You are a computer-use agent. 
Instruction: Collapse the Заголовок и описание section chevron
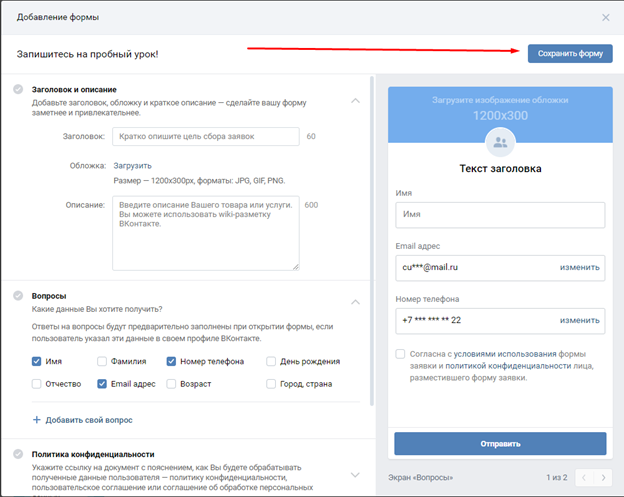point(355,101)
